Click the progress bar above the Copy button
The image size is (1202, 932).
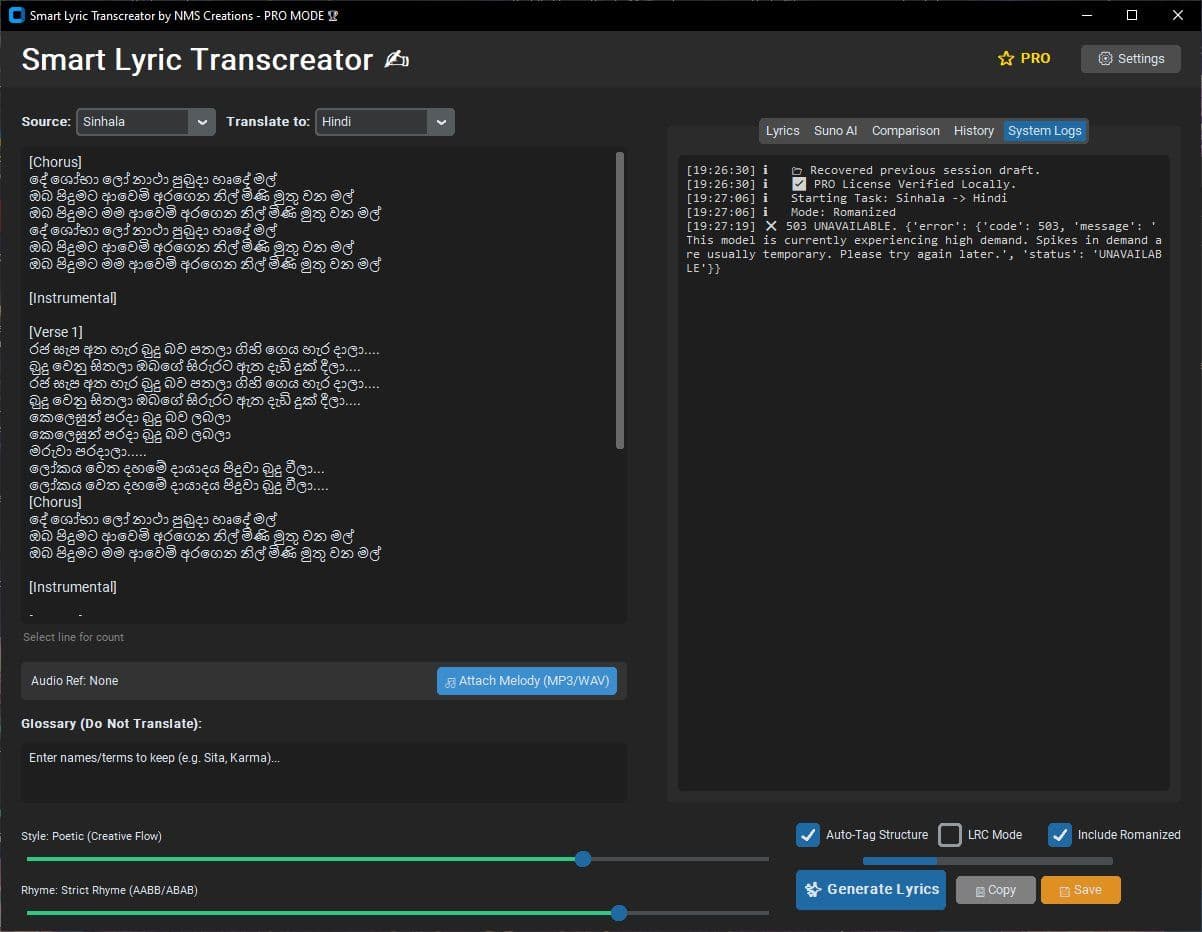pyautogui.click(x=988, y=860)
